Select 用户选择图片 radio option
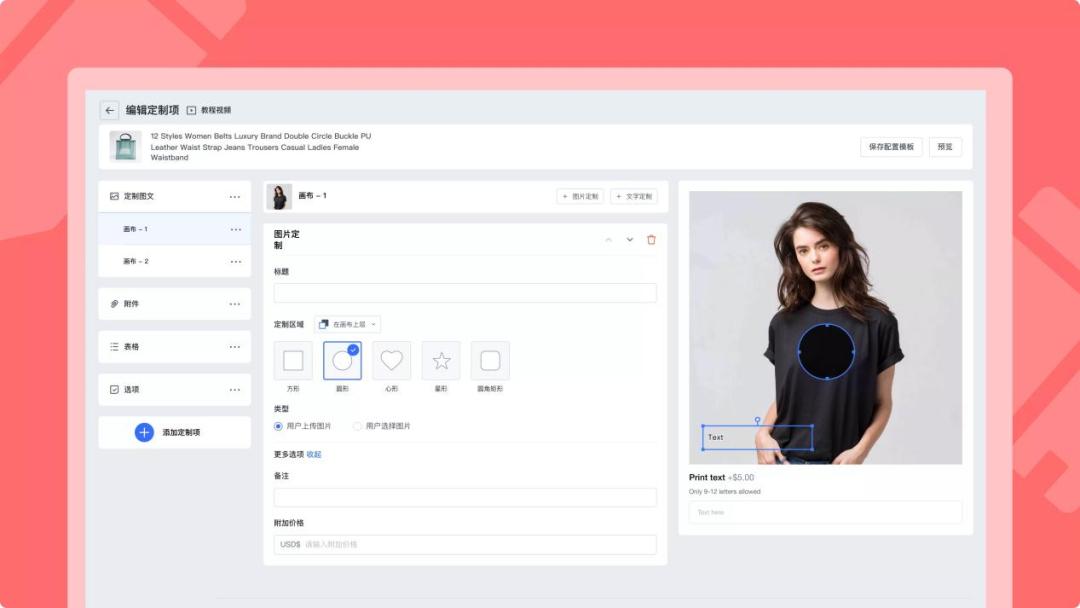1080x608 pixels. pos(357,426)
